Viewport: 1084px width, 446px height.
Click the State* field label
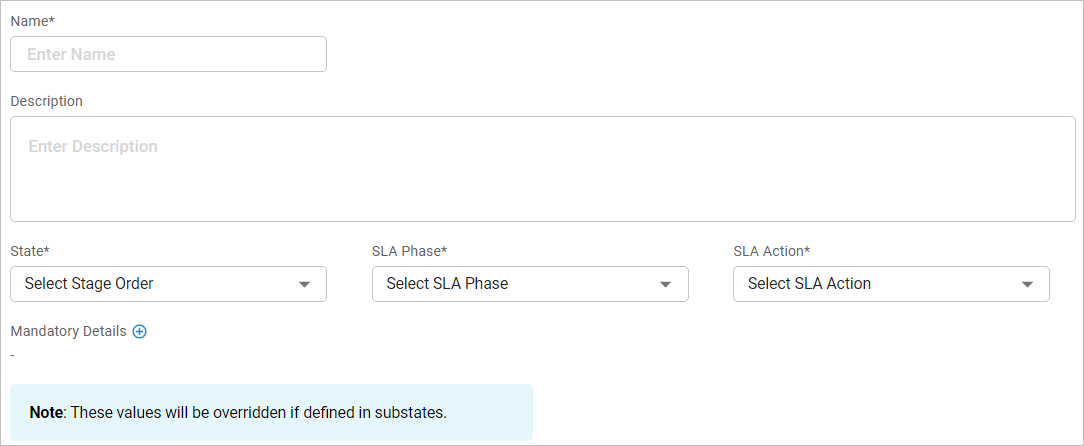pyautogui.click(x=30, y=250)
